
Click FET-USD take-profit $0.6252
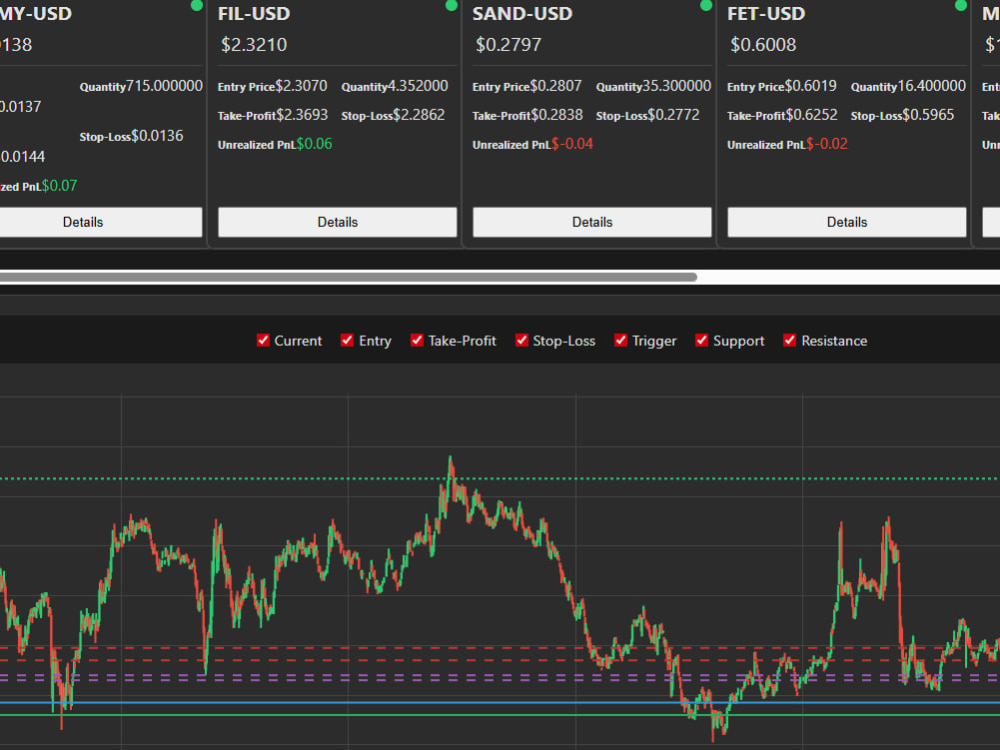pos(812,115)
